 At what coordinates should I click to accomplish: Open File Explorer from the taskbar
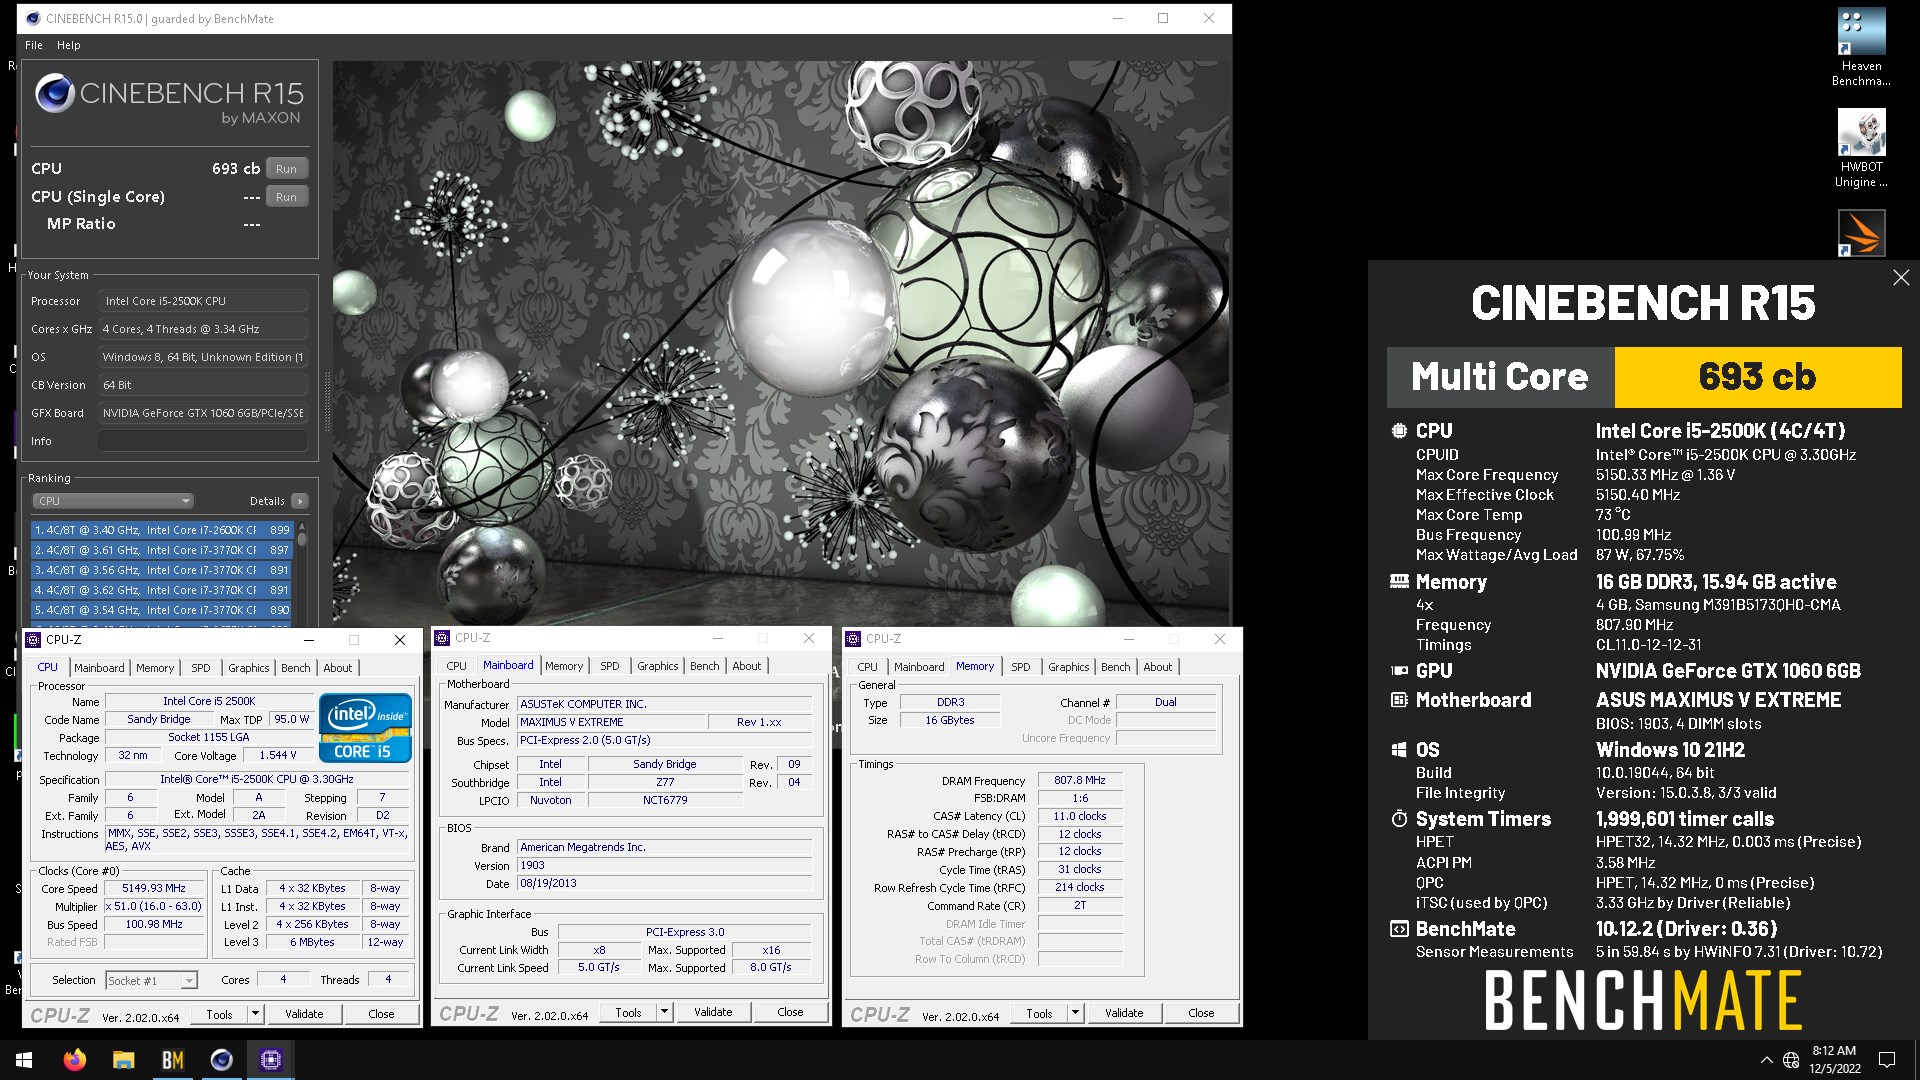tap(123, 1060)
